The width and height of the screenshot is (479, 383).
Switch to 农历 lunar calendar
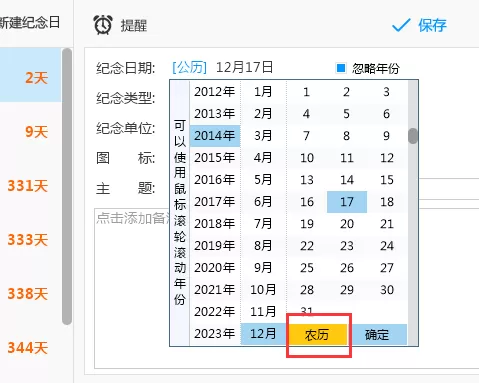pyautogui.click(x=317, y=334)
